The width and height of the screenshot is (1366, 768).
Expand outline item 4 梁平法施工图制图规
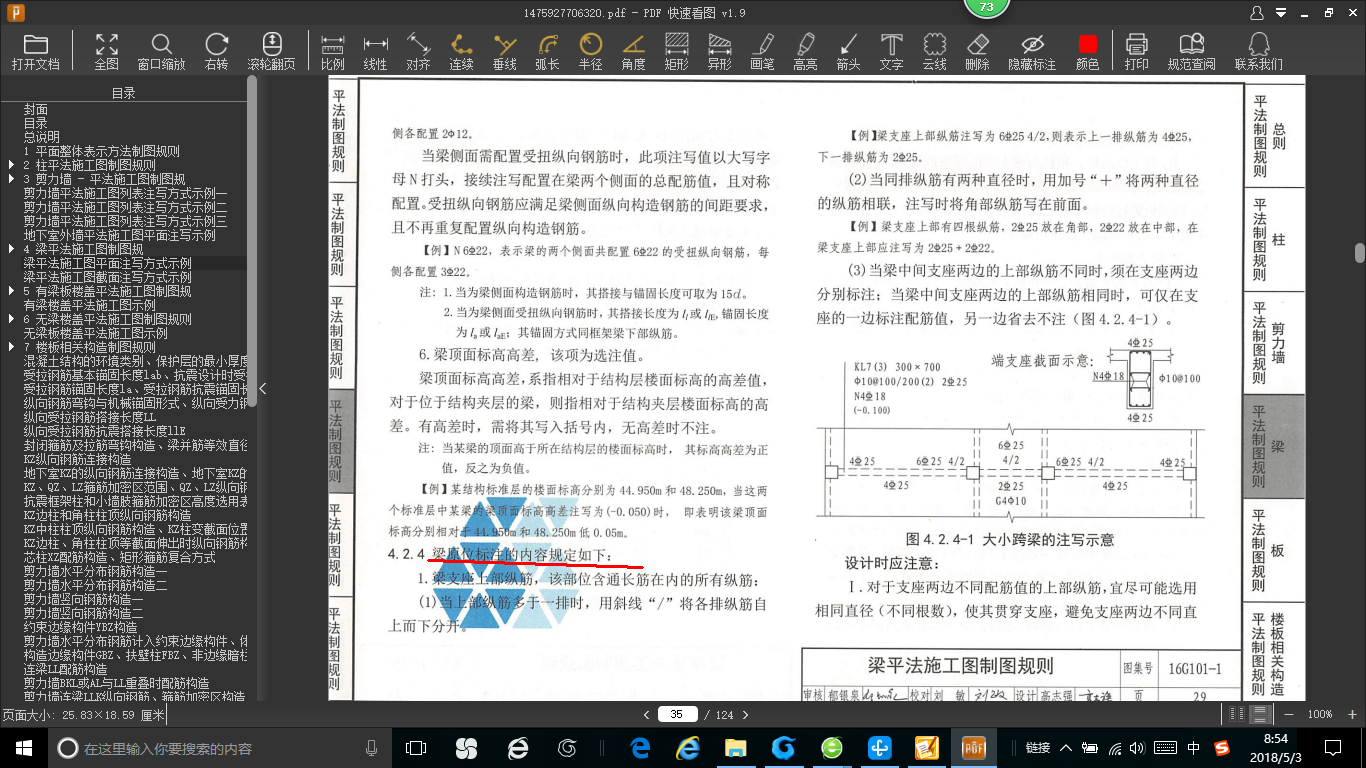click(x=12, y=249)
